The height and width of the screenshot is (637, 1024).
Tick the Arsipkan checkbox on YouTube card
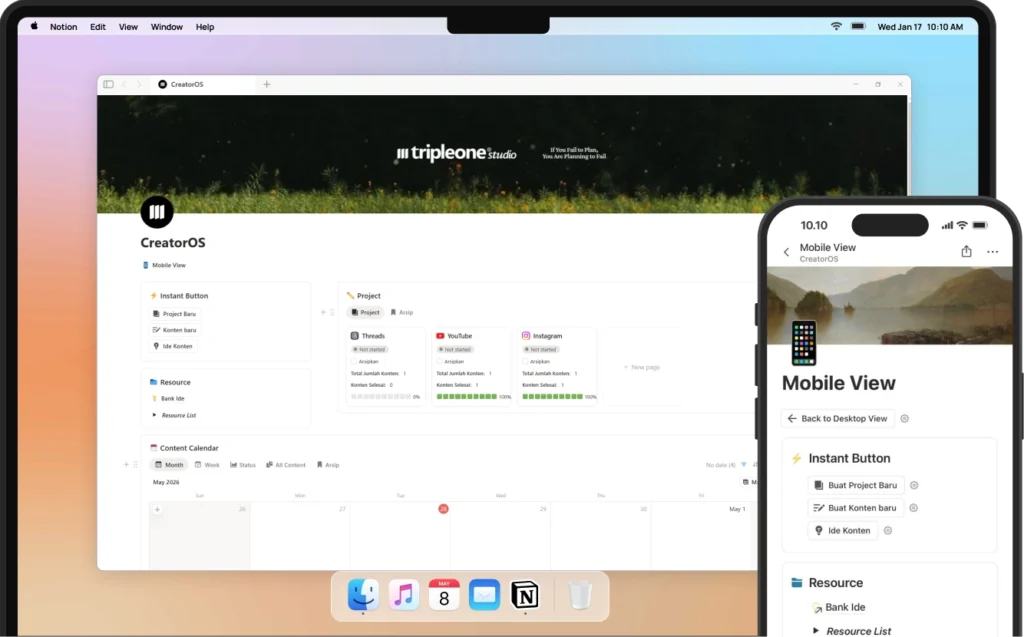441,361
